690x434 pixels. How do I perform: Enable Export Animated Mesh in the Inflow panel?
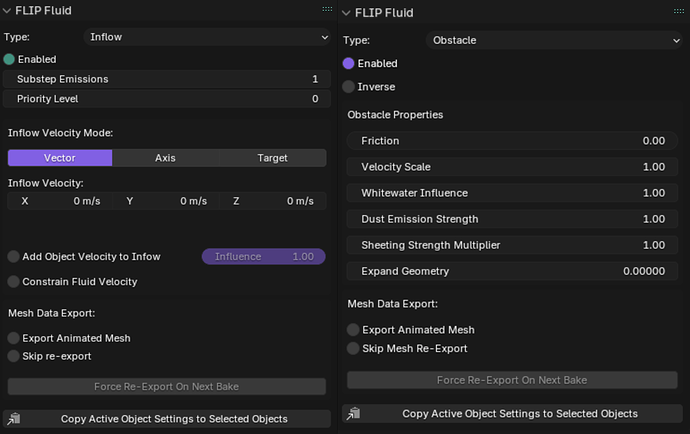tap(14, 338)
